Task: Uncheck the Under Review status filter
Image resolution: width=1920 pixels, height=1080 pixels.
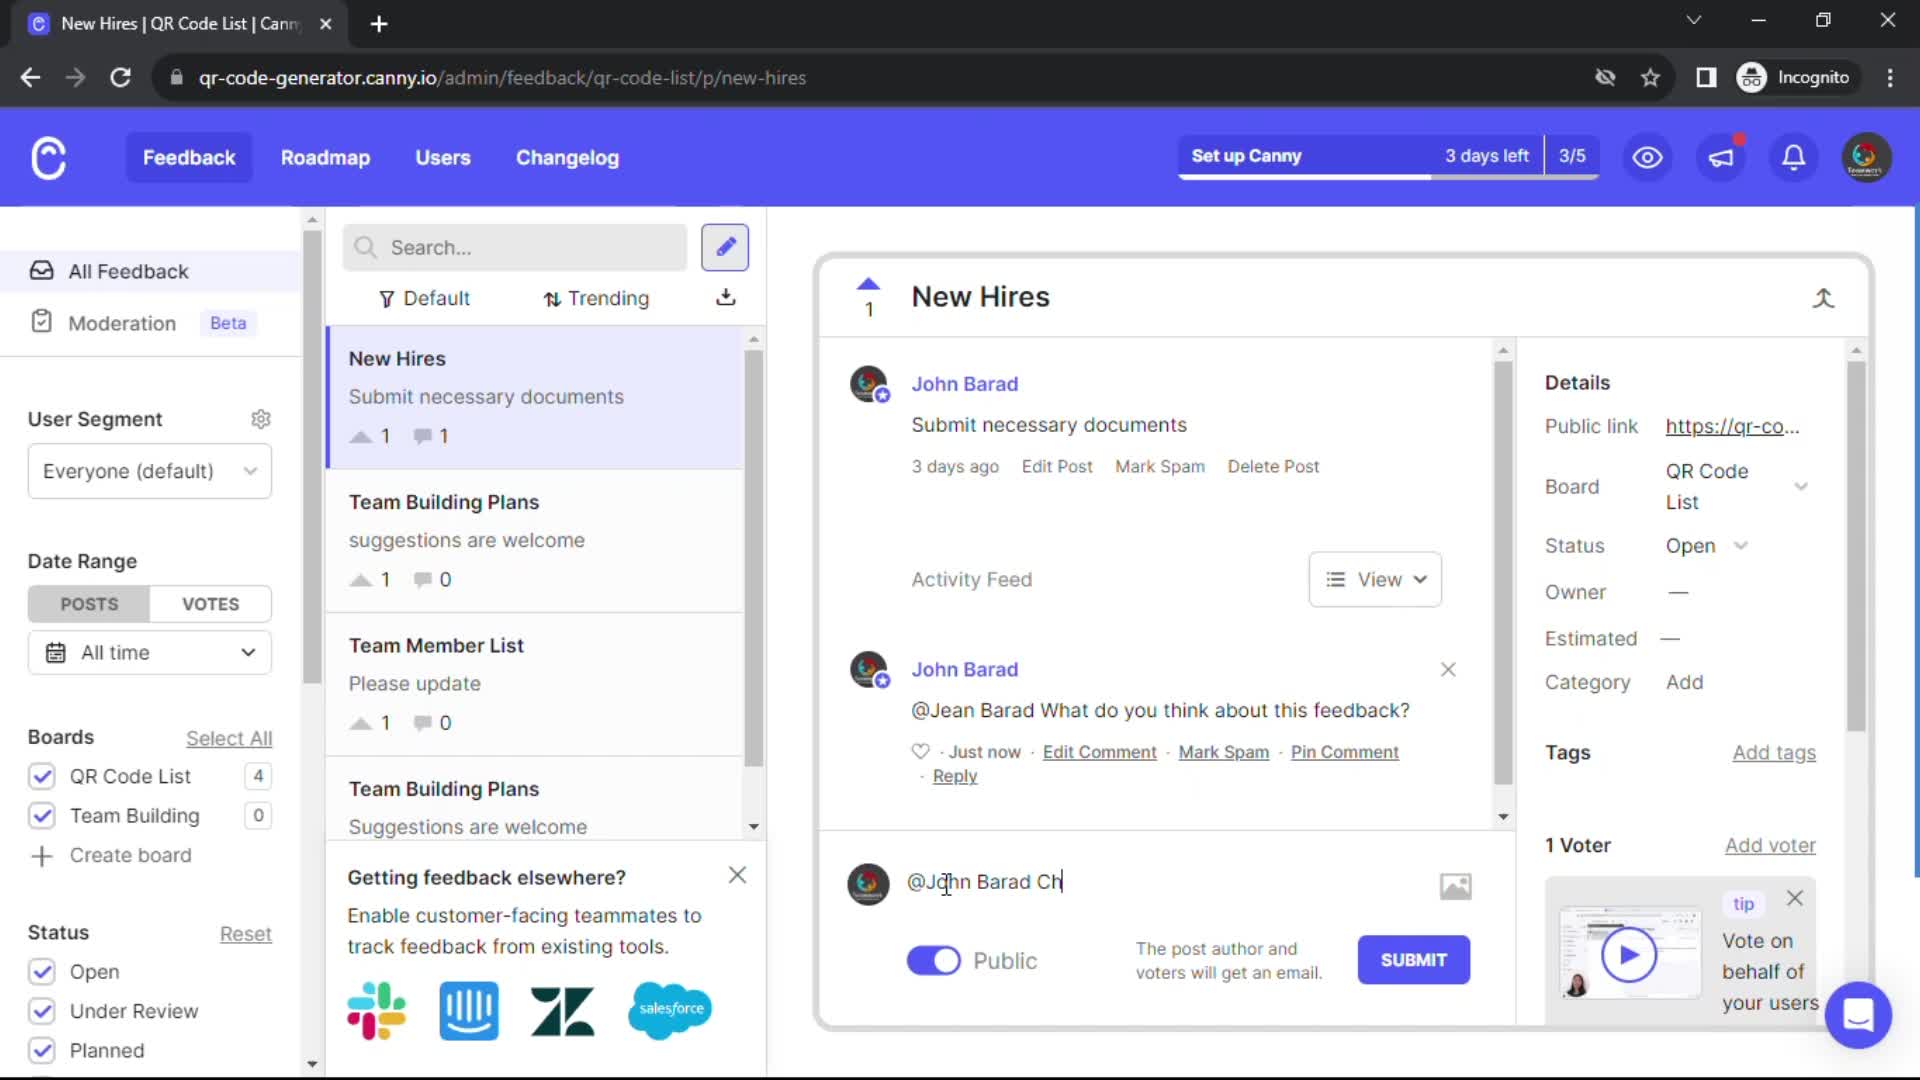Action: (x=42, y=1011)
